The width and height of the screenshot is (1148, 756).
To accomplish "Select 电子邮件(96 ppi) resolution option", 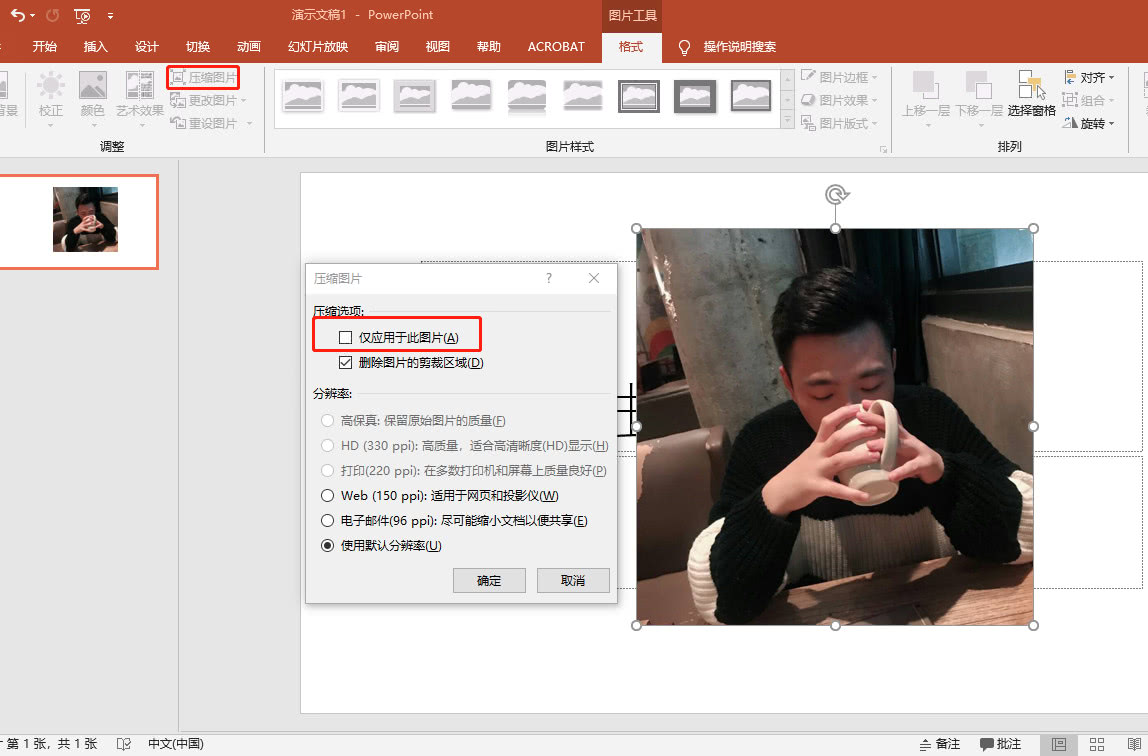I will (x=327, y=520).
